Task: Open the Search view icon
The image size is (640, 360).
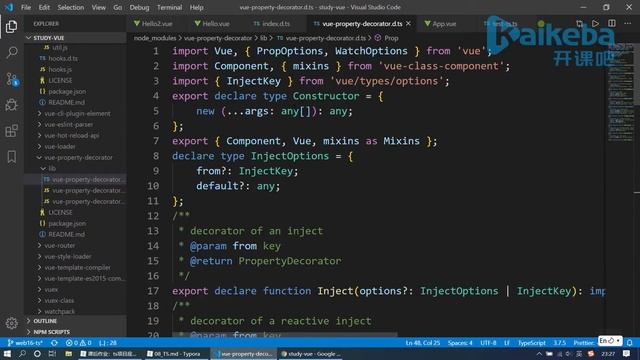Action: click(x=11, y=52)
